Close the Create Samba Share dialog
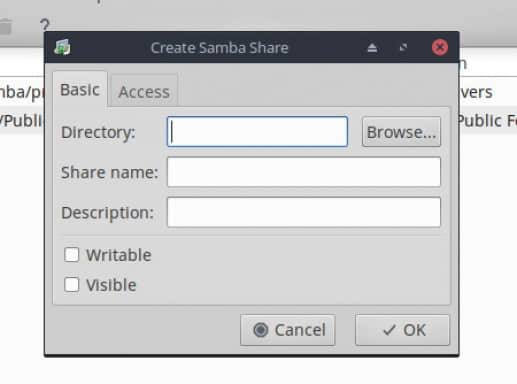 (x=440, y=47)
